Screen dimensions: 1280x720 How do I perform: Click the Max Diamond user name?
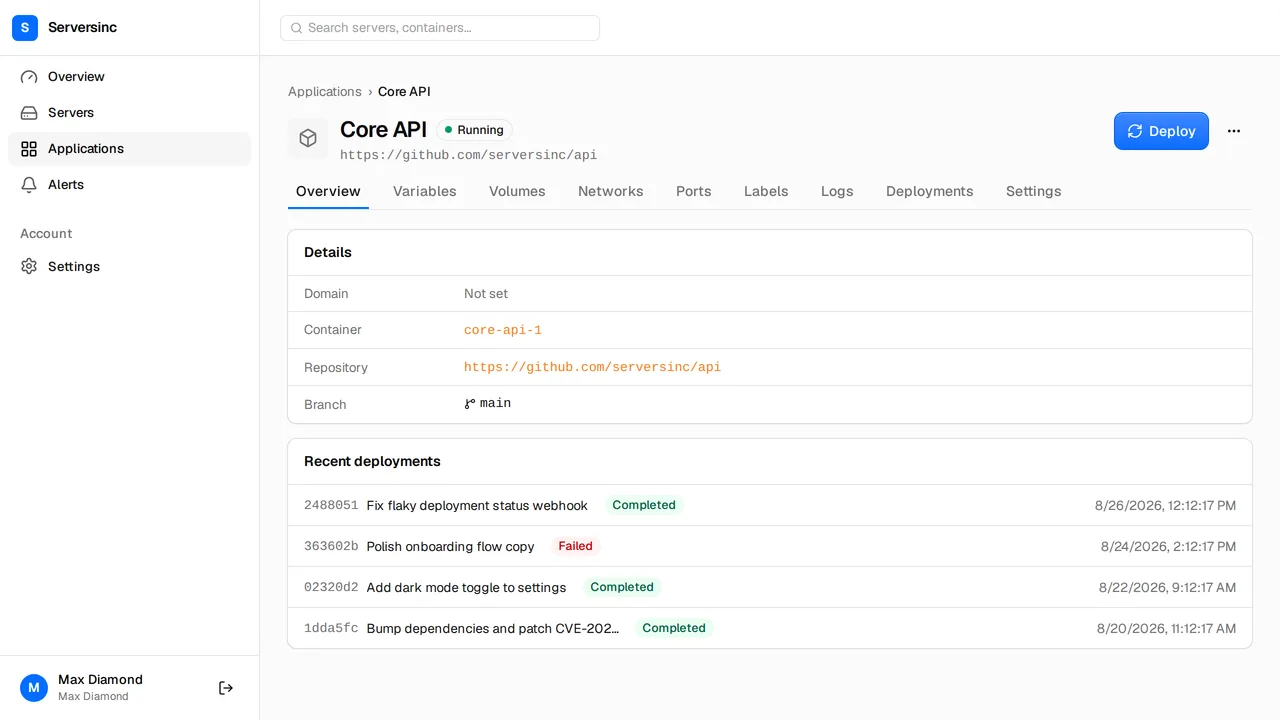100,680
